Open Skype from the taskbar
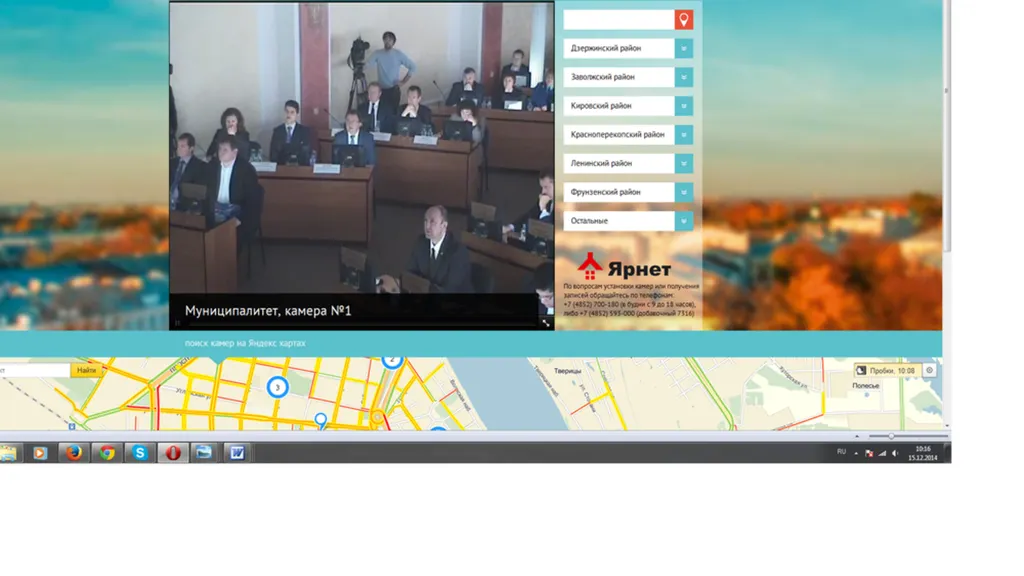Screen dimensions: 1024x576 [140, 453]
